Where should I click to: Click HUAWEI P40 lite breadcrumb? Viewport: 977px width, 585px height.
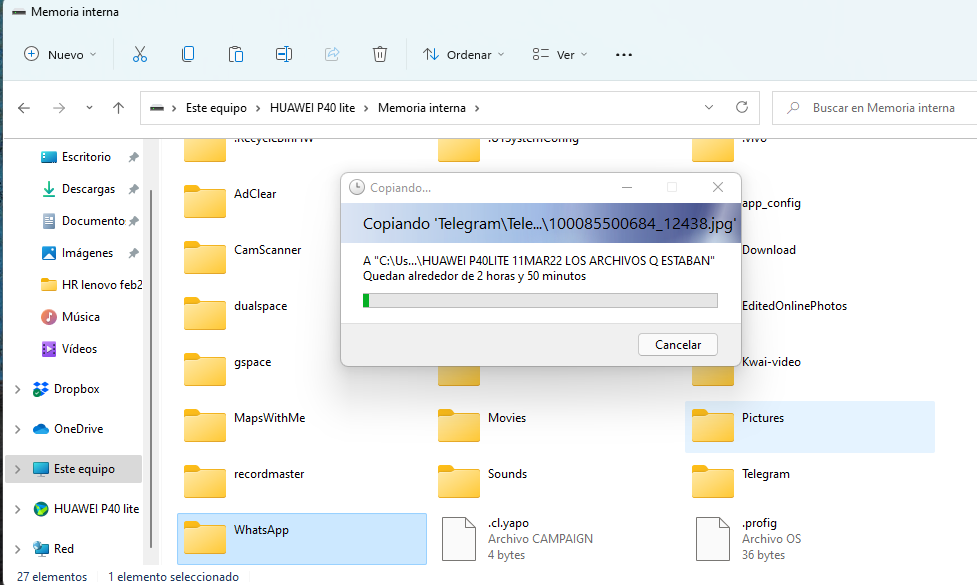click(312, 108)
